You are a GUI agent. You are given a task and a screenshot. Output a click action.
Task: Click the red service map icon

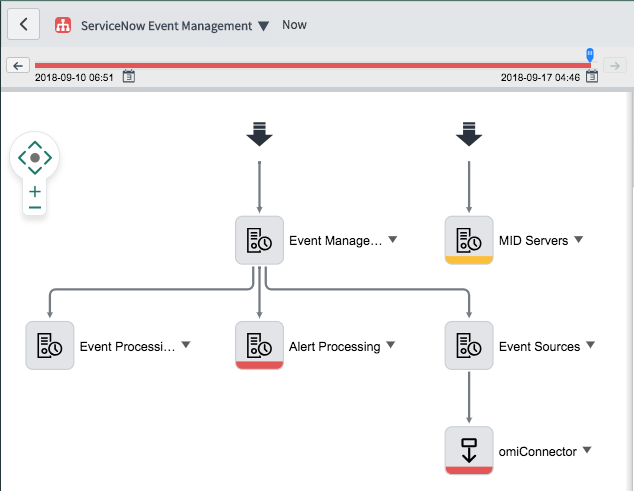click(x=63, y=25)
